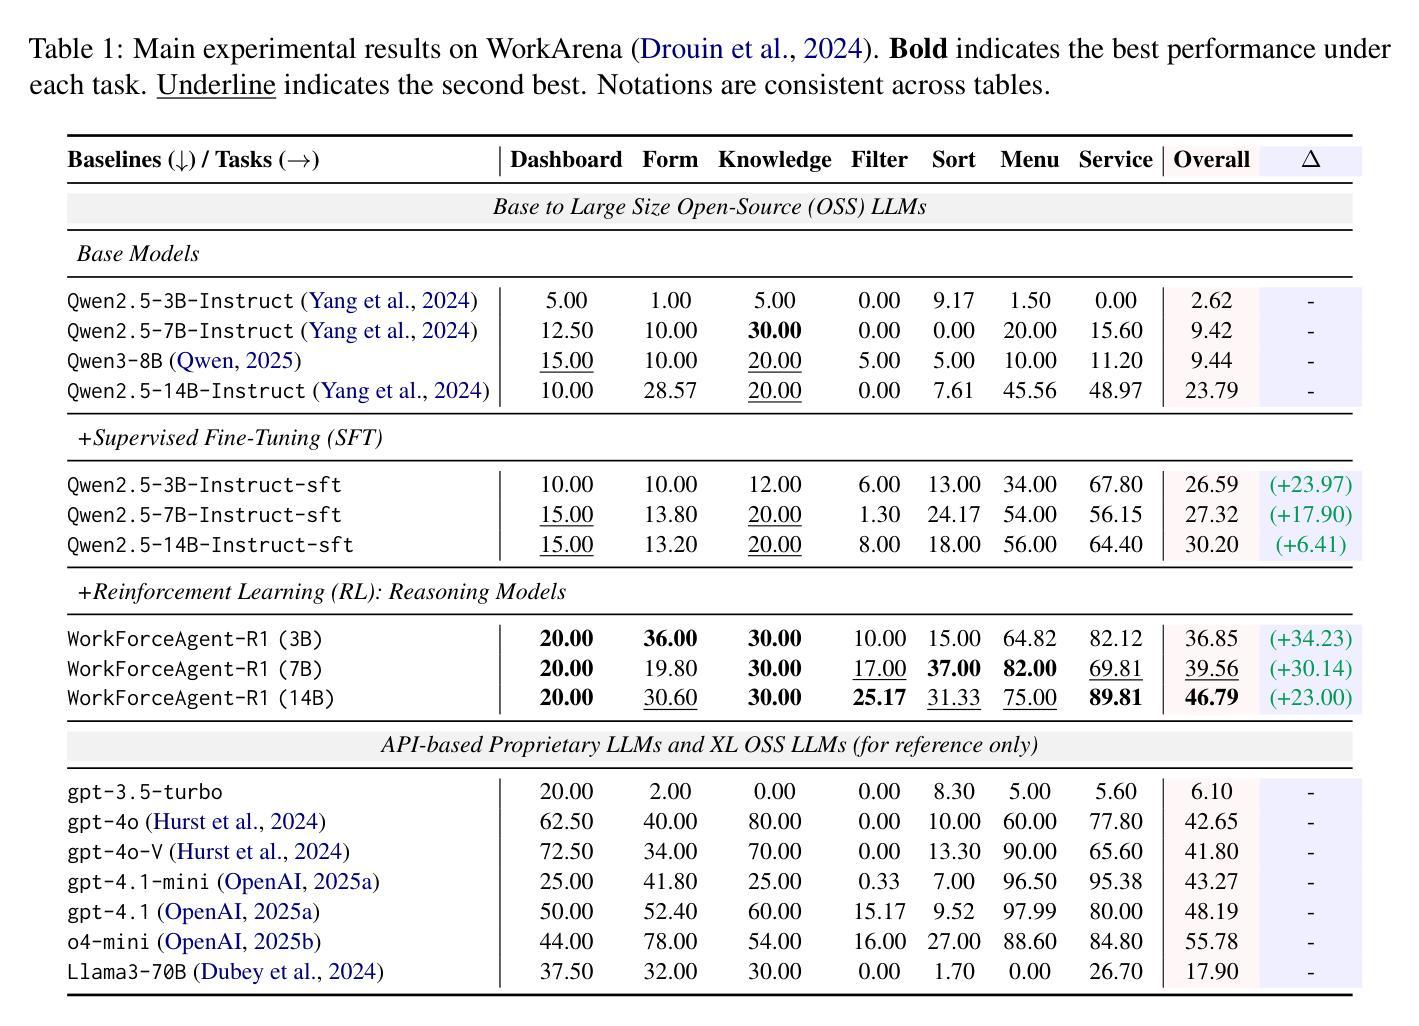This screenshot has height=1026, width=1419.
Task: Select the Knowledge column header
Action: pos(775,160)
